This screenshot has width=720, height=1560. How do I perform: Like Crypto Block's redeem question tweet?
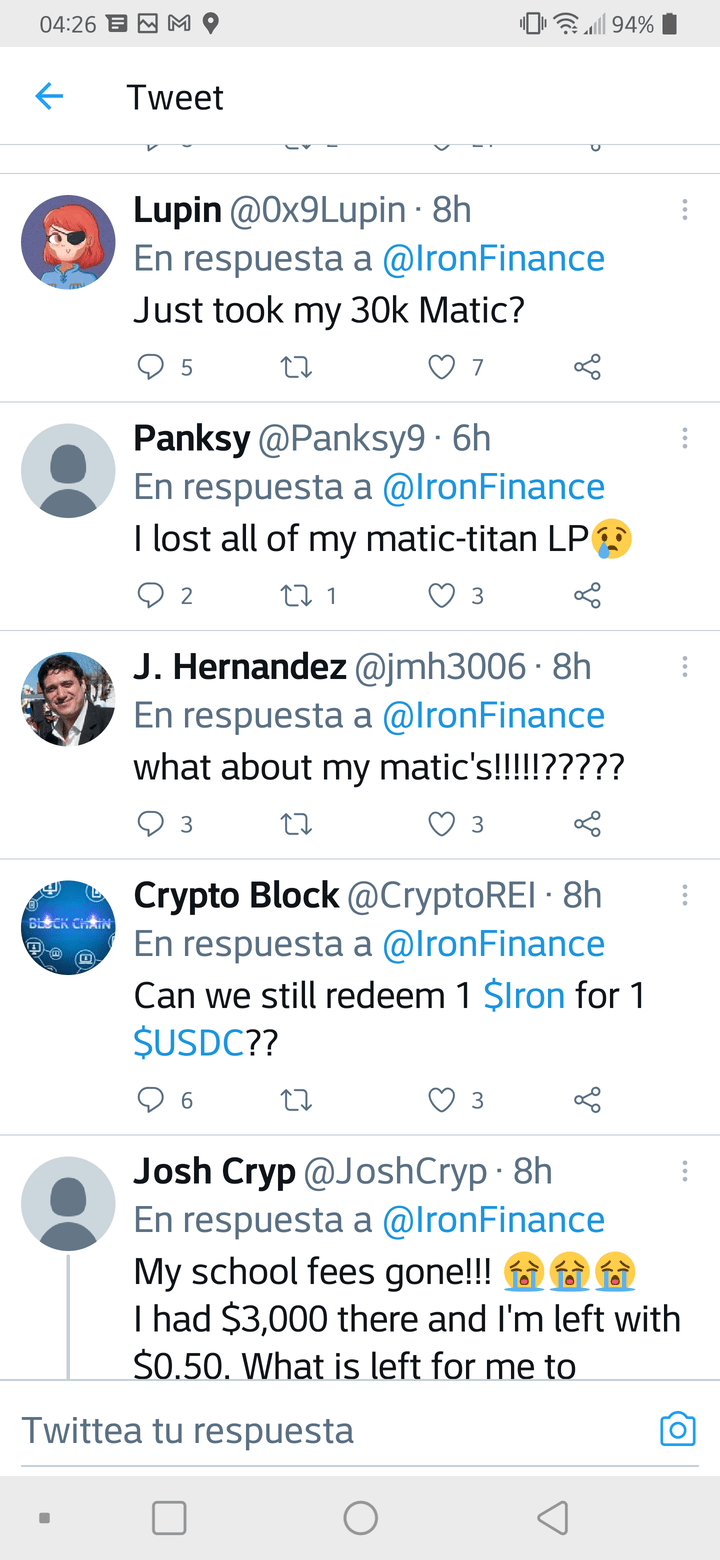[x=442, y=1100]
